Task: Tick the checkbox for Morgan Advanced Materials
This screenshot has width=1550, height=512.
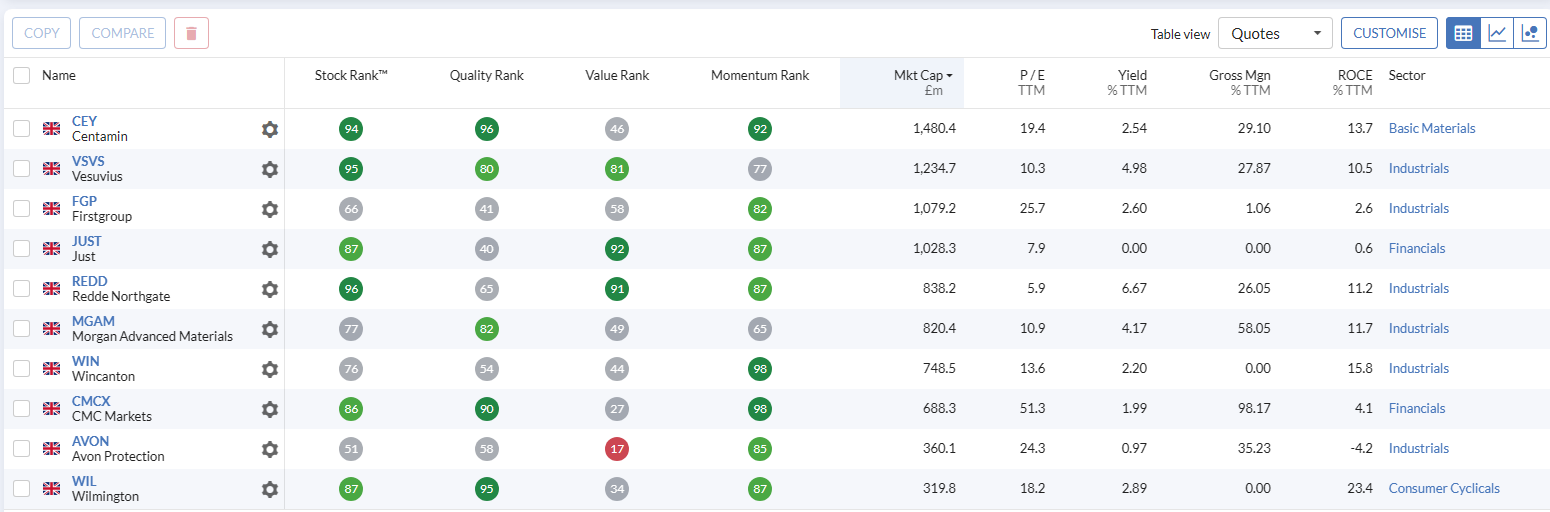Action: pos(21,328)
